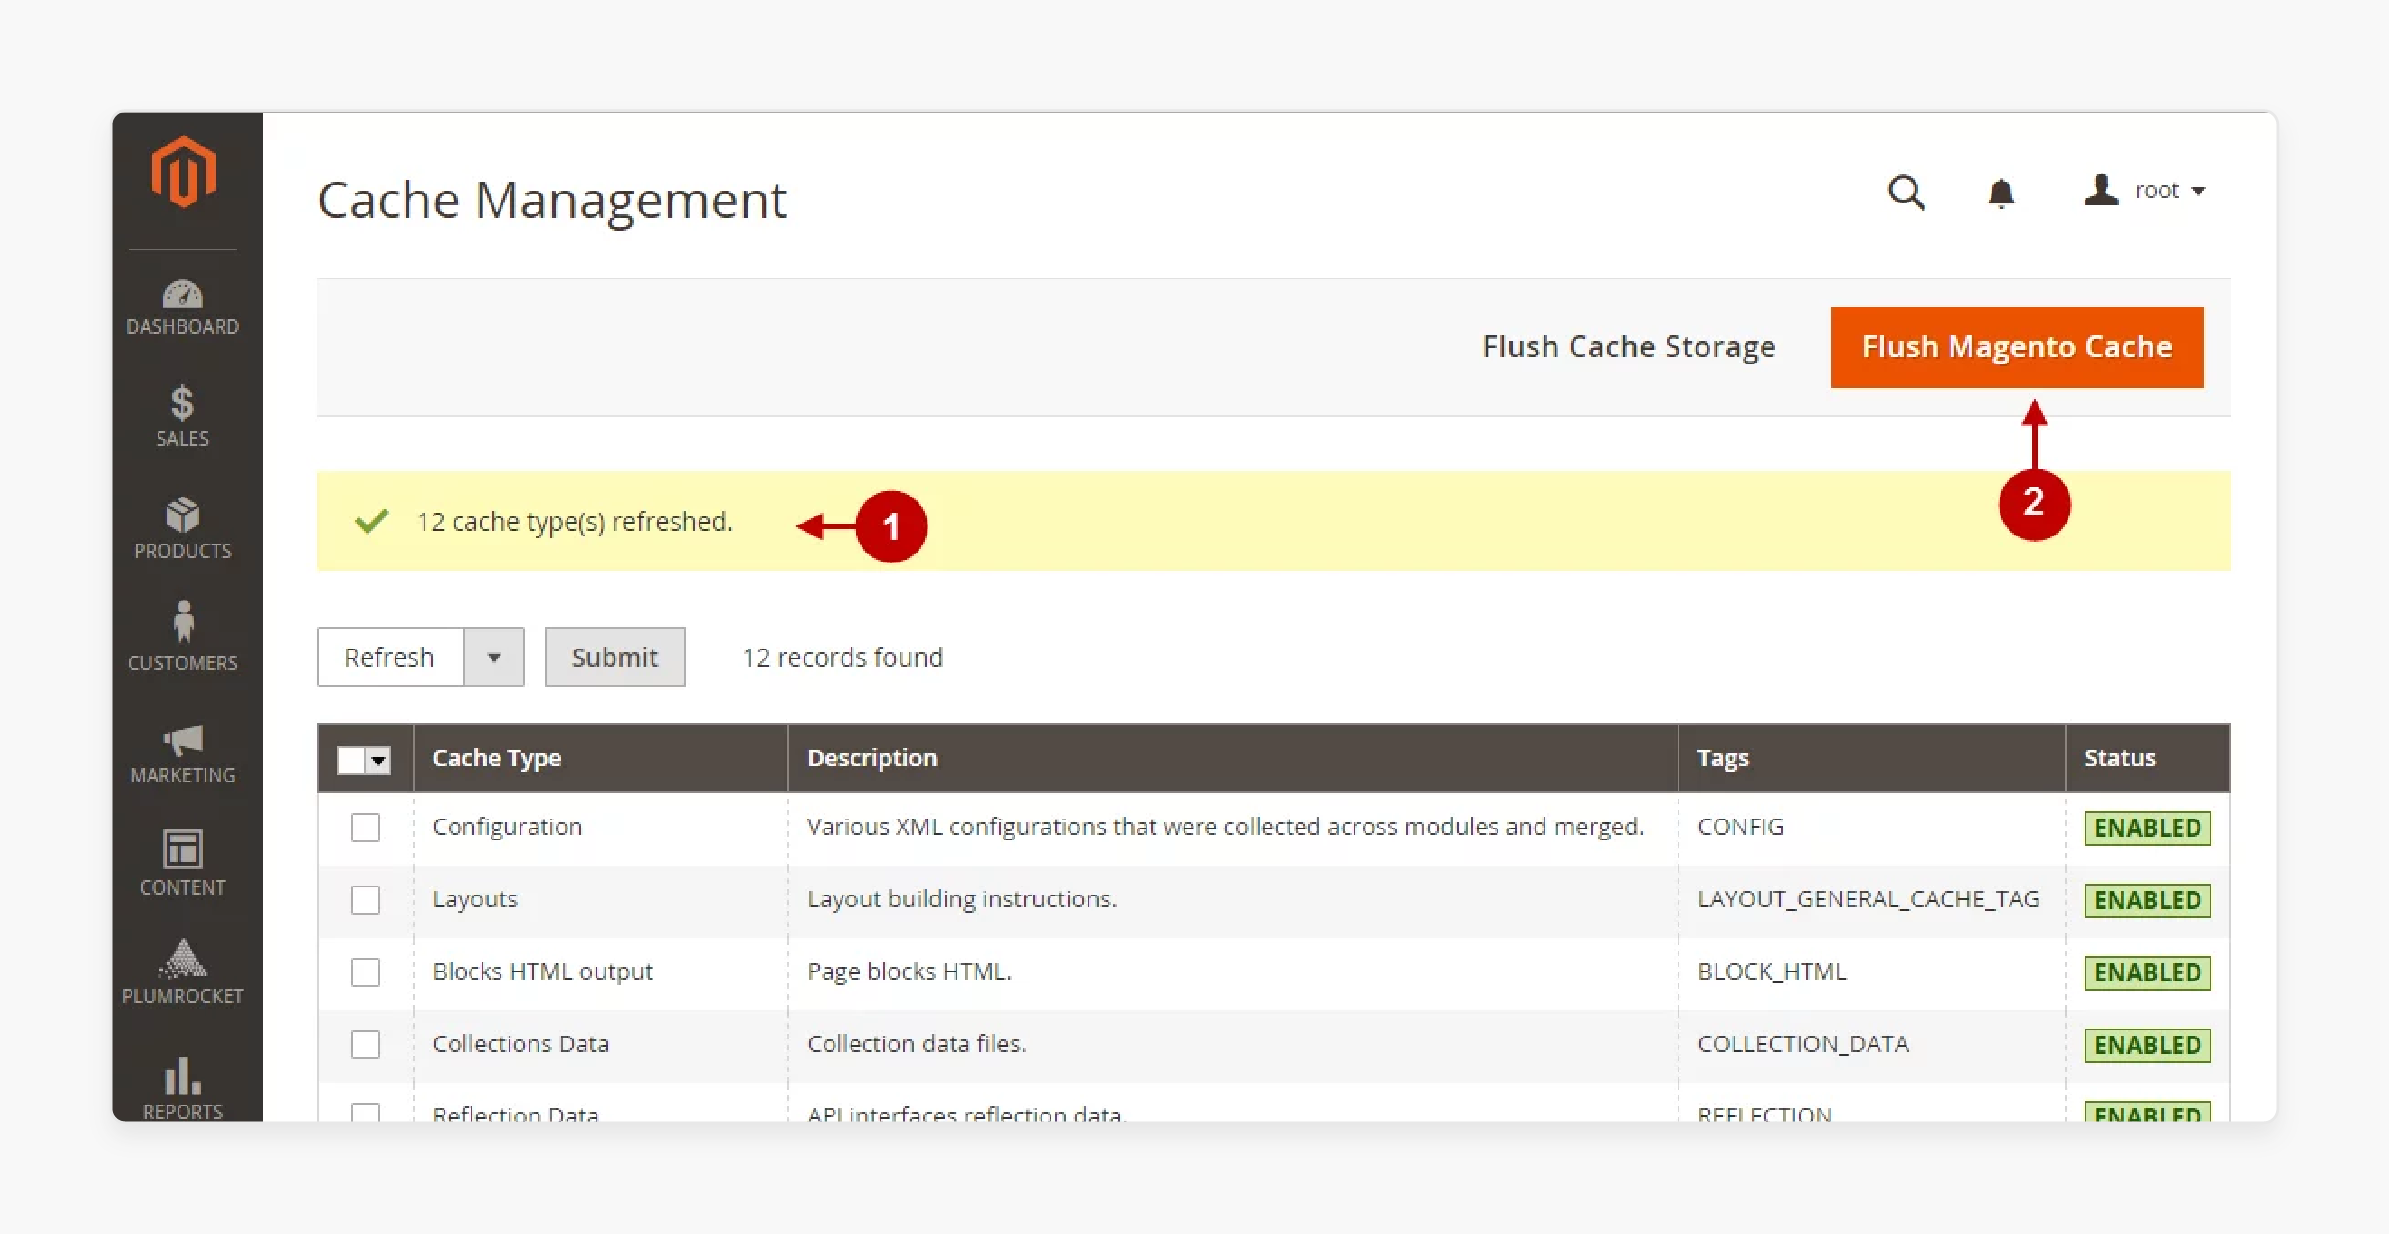Click the Submit button
The width and height of the screenshot is (2389, 1234).
pos(615,657)
